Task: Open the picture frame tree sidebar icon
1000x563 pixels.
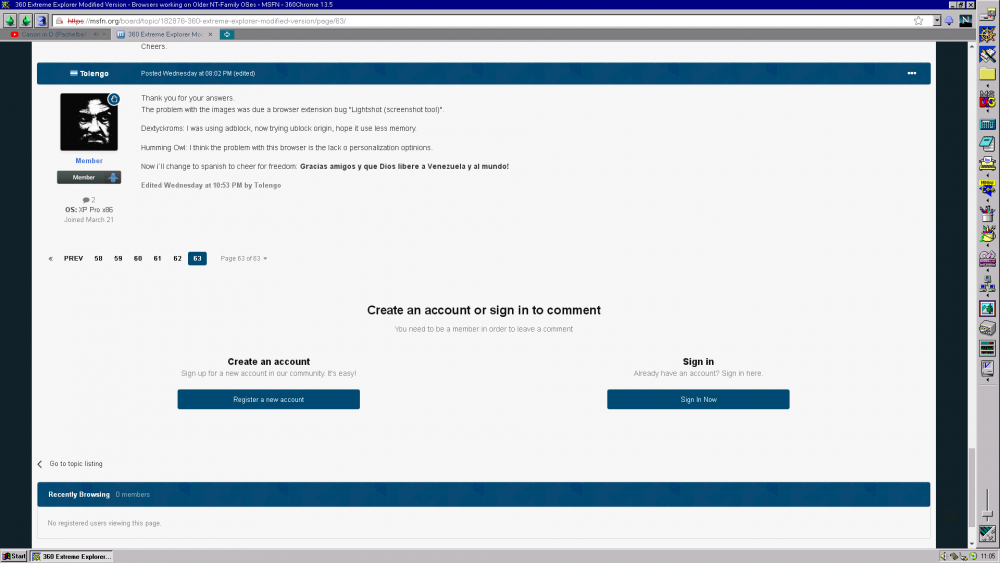Action: coord(987,309)
